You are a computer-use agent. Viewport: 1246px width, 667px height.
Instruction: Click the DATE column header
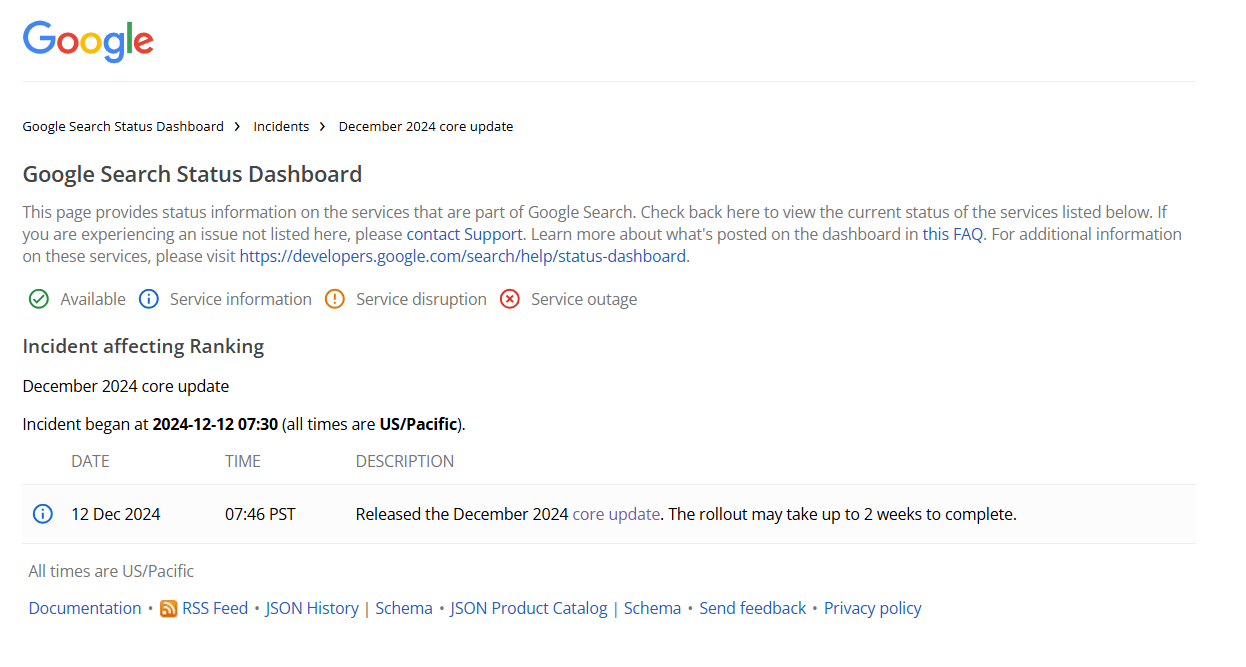(x=90, y=461)
